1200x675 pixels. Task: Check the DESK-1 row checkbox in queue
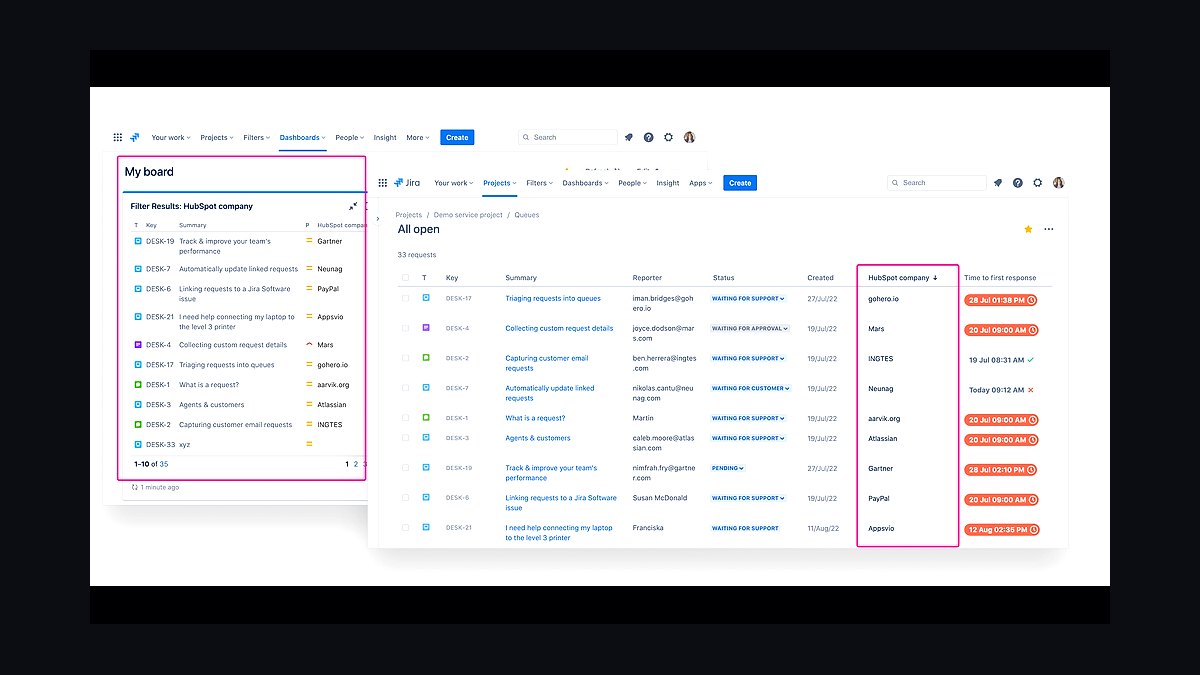pyautogui.click(x=405, y=418)
